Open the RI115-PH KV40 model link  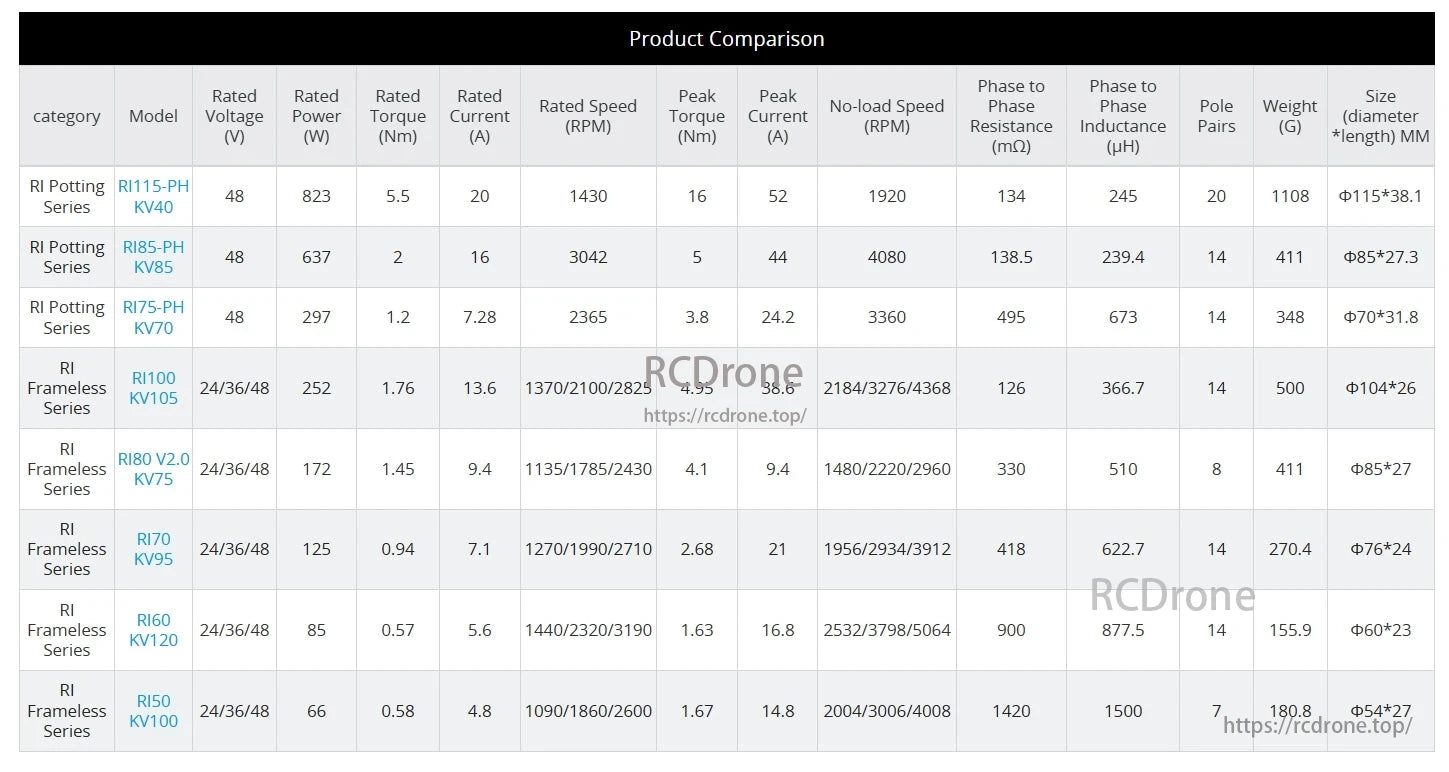[152, 196]
